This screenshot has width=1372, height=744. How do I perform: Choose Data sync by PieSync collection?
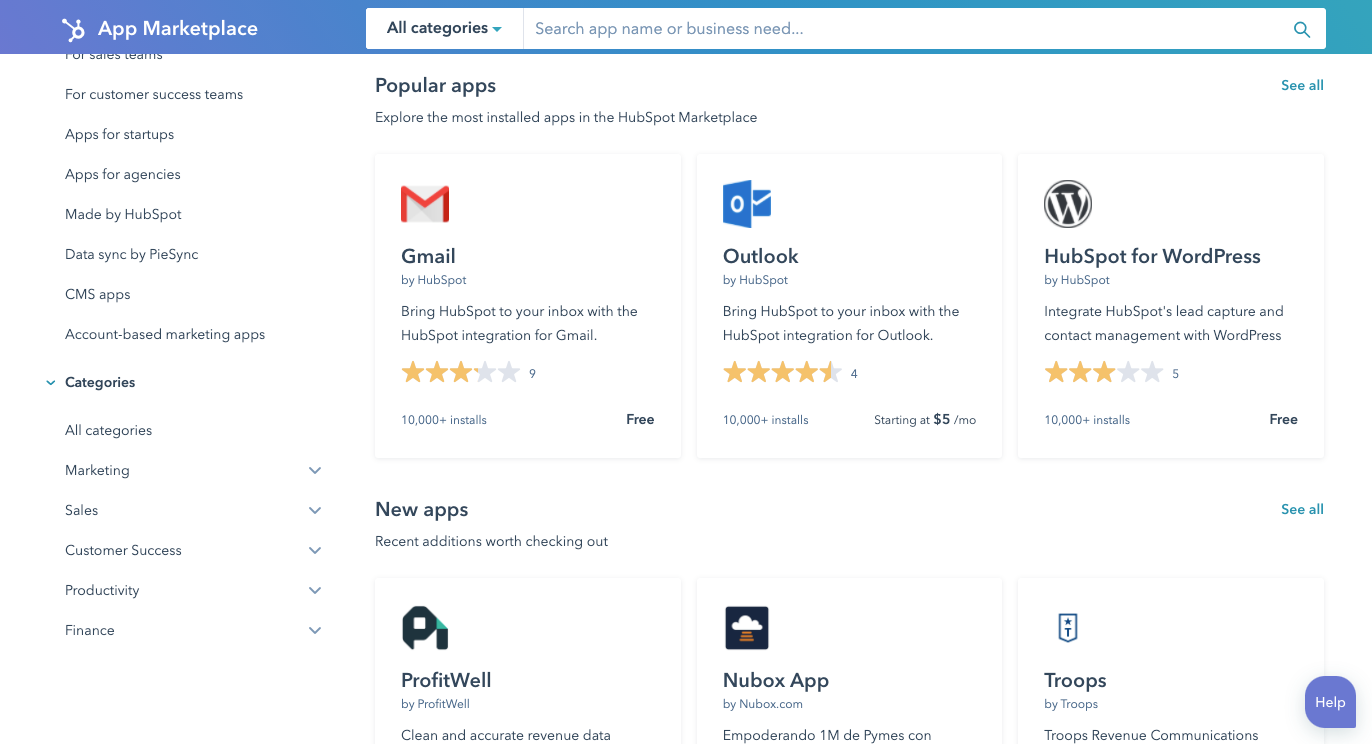(131, 254)
